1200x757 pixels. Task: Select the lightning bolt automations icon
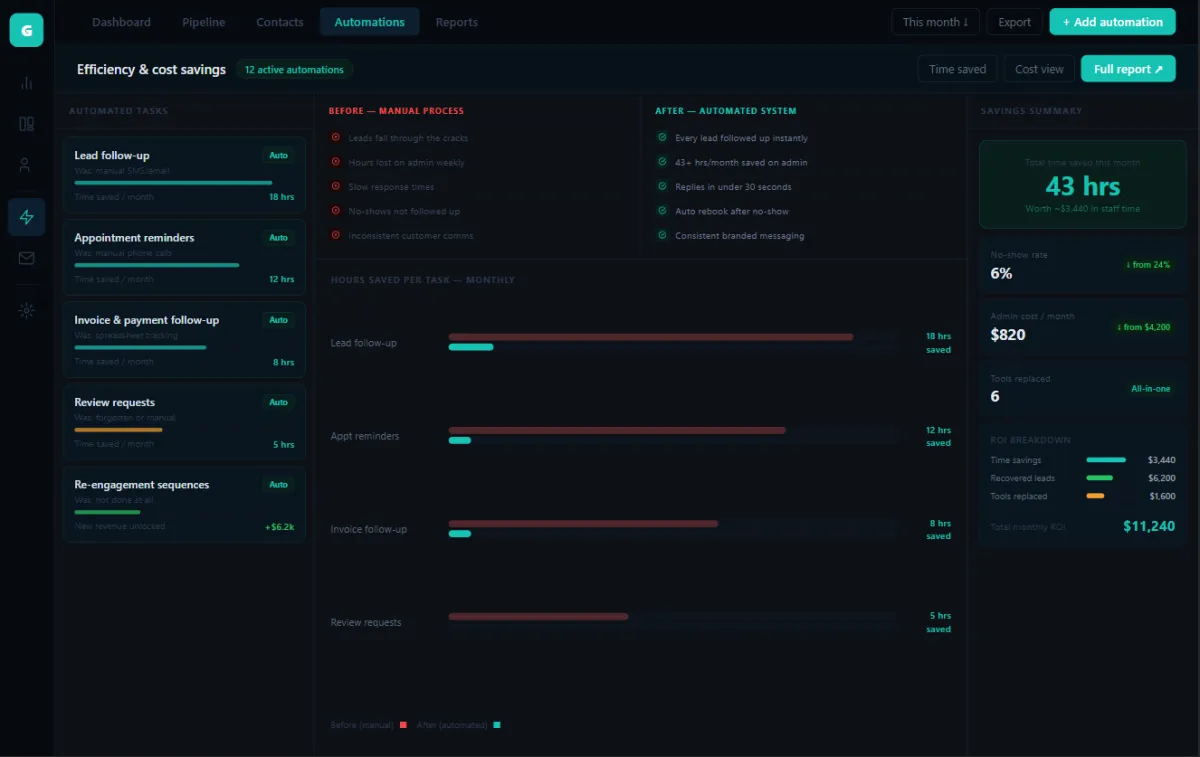[x=26, y=217]
